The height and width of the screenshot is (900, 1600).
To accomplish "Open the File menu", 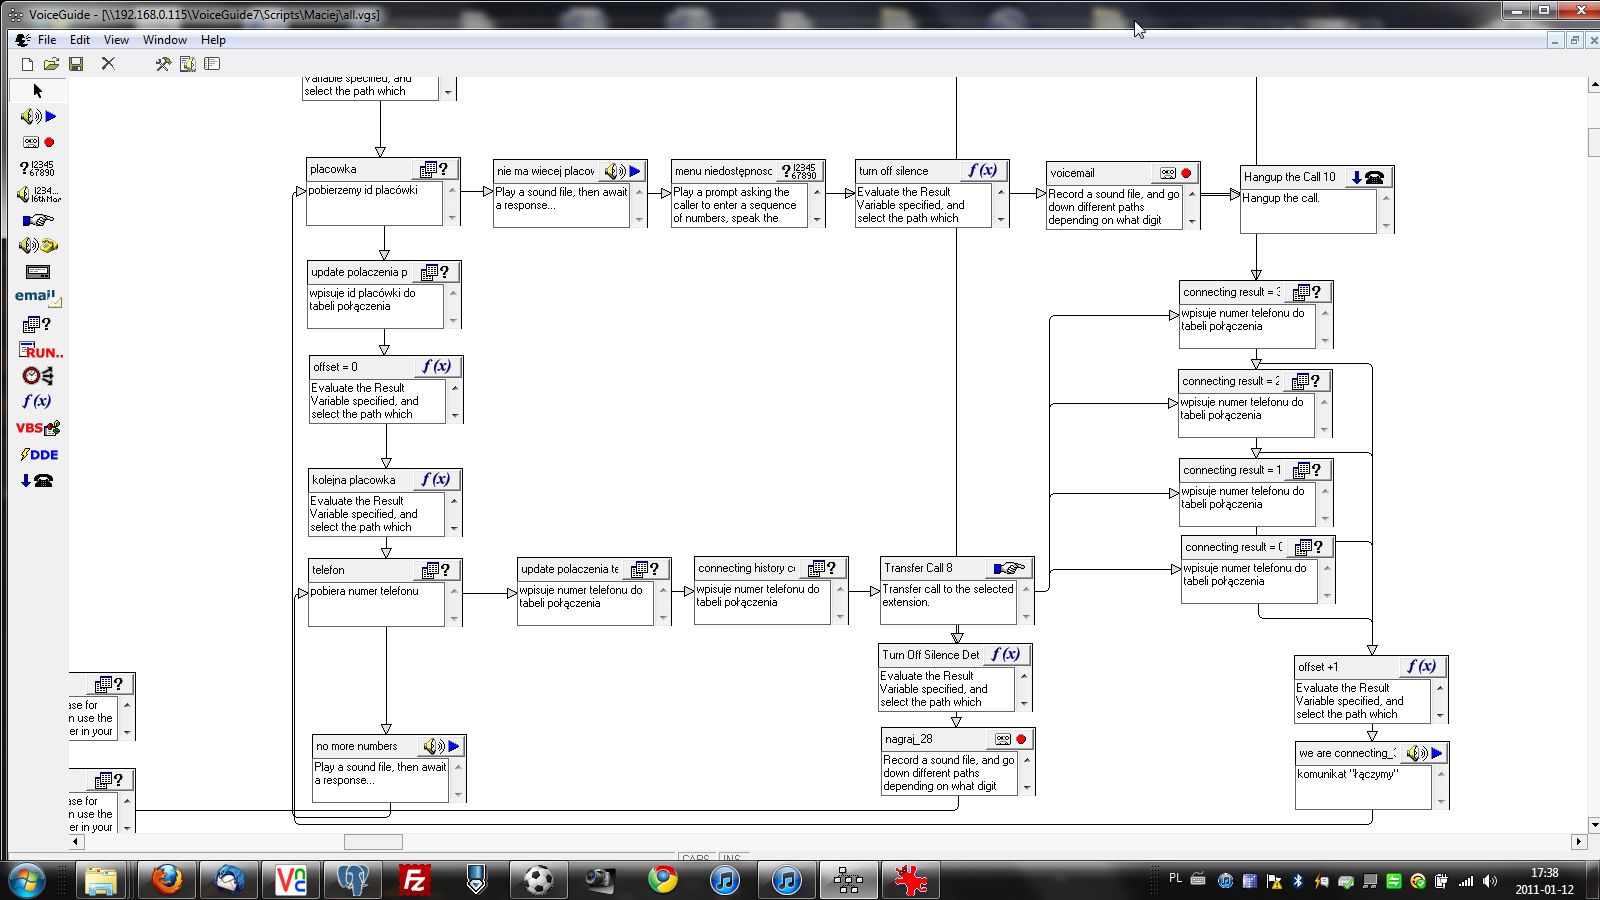I will [46, 40].
